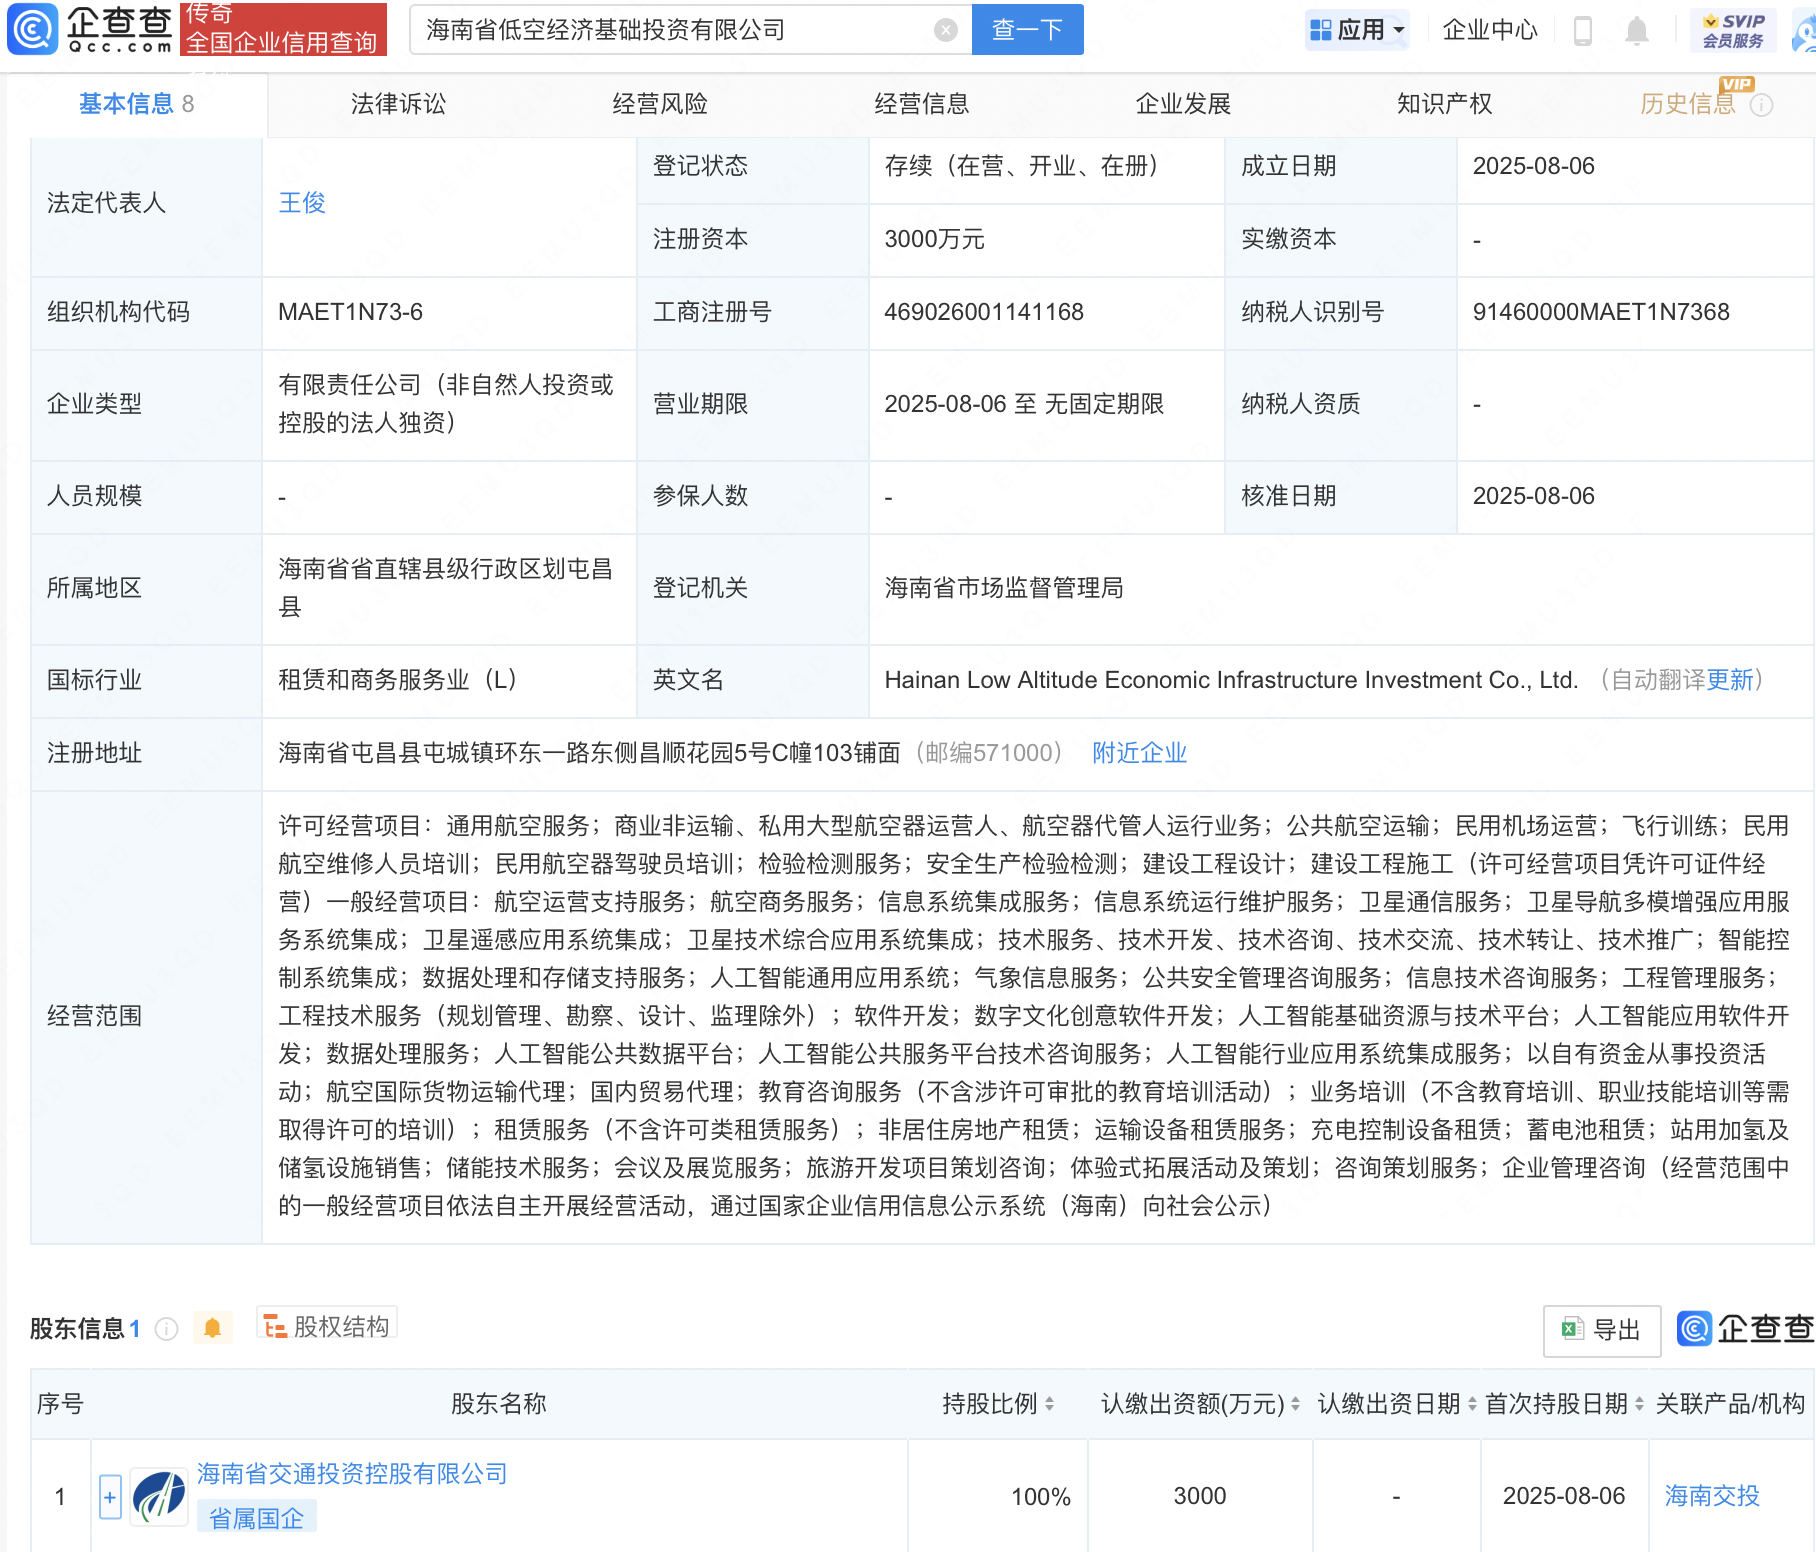
Task: Switch to the 法律诉讼 tab
Action: [x=398, y=104]
